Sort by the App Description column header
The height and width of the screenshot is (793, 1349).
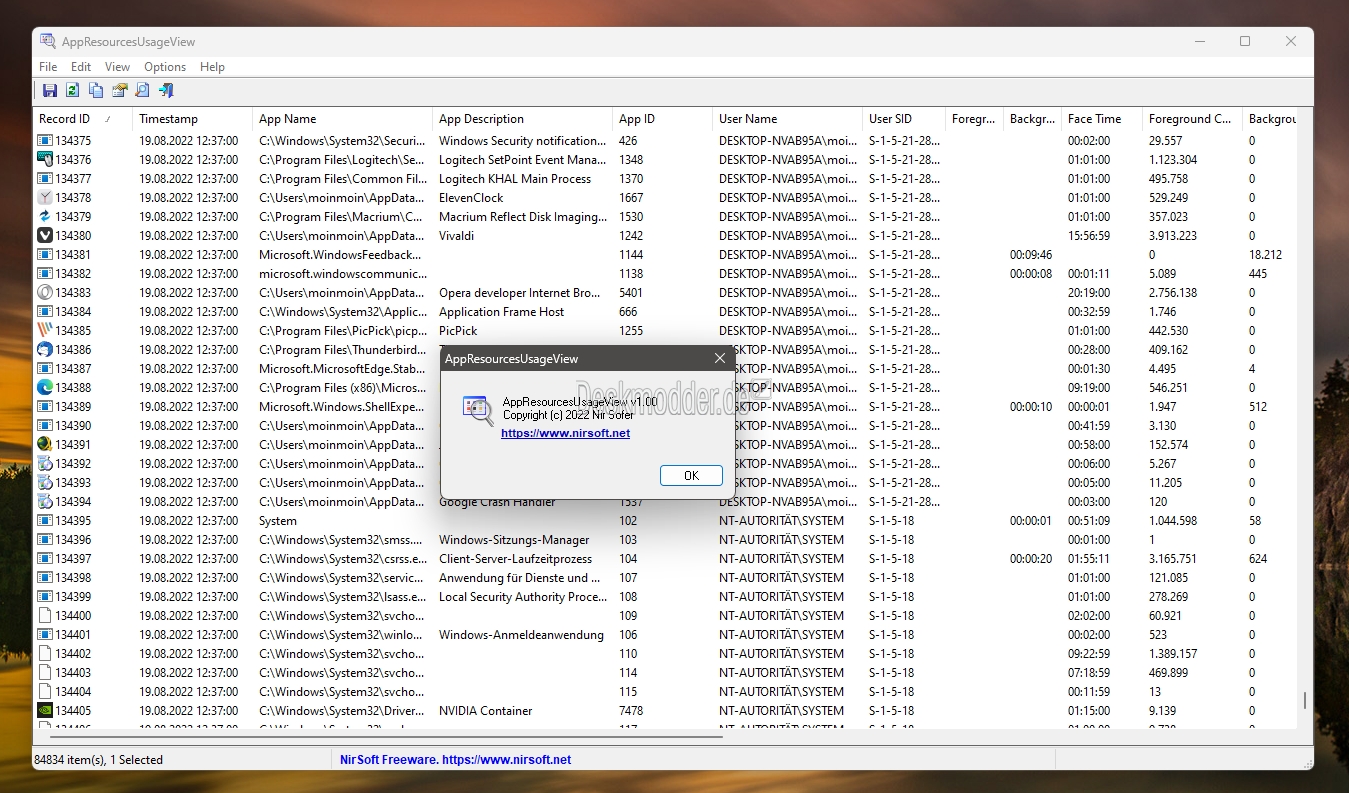coord(522,119)
